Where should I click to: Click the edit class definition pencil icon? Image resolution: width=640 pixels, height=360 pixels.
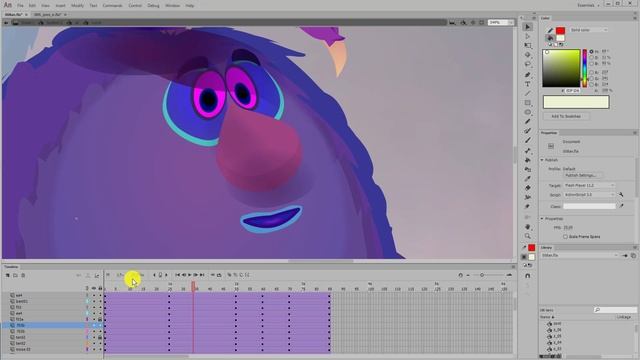[x=621, y=206]
